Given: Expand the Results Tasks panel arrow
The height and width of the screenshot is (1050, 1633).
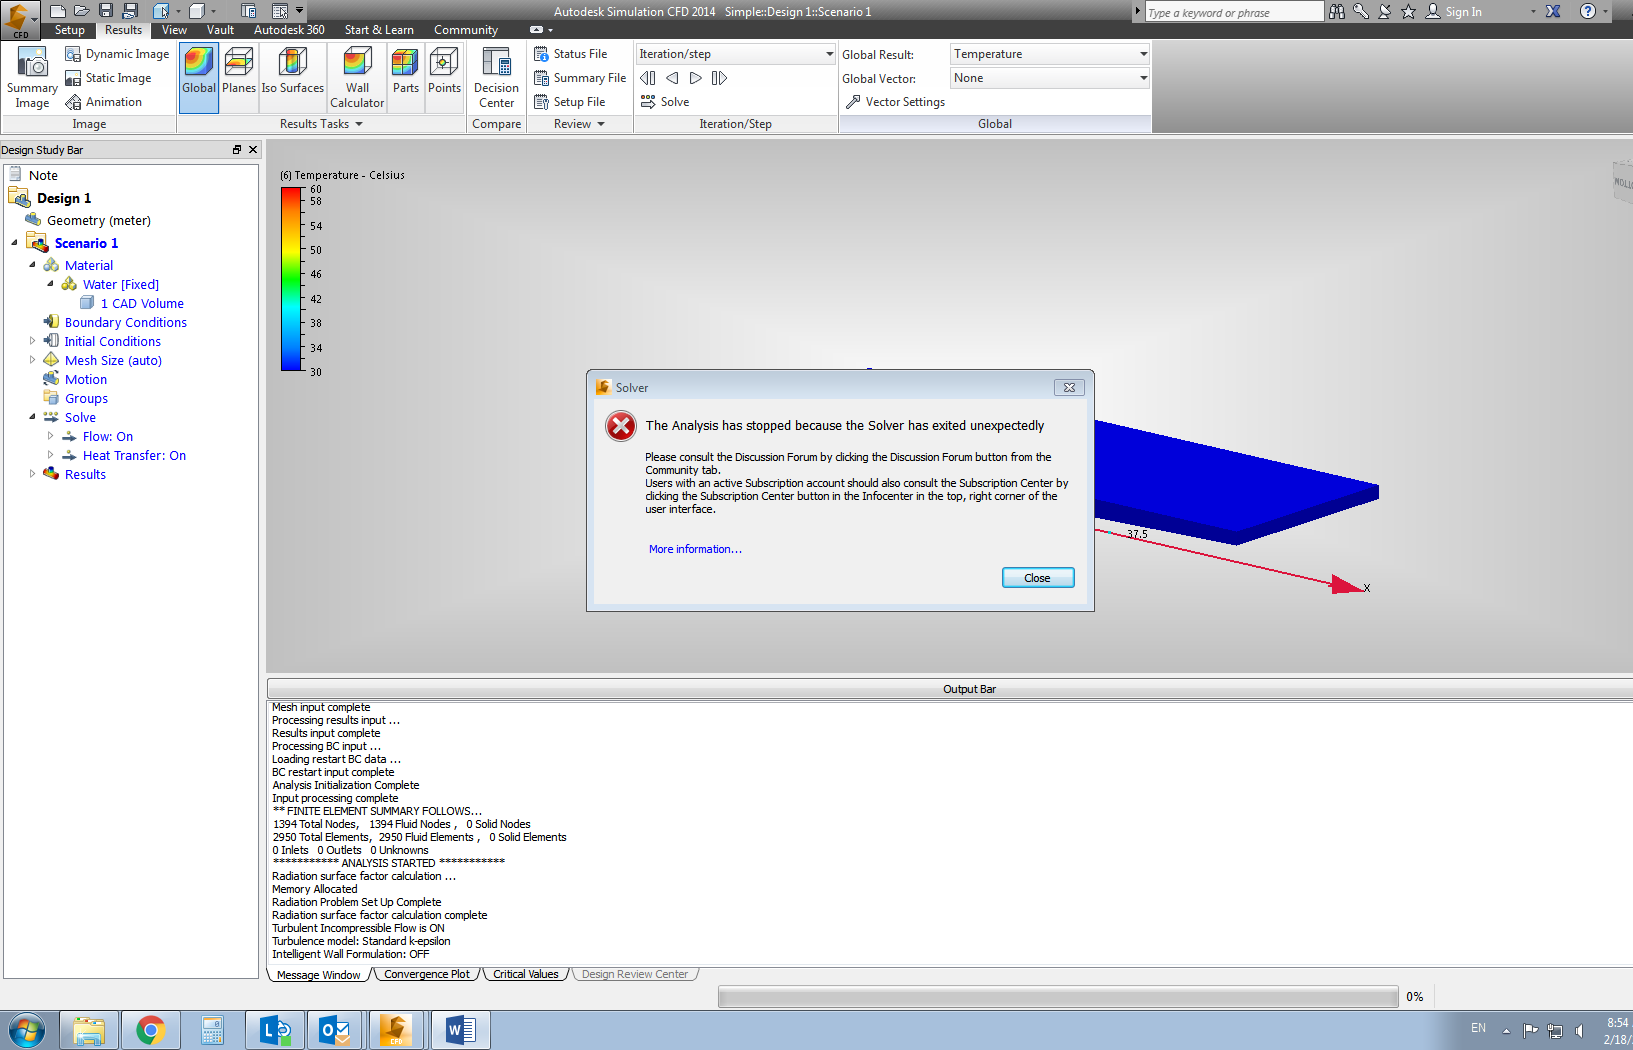Looking at the screenshot, I should coord(359,124).
